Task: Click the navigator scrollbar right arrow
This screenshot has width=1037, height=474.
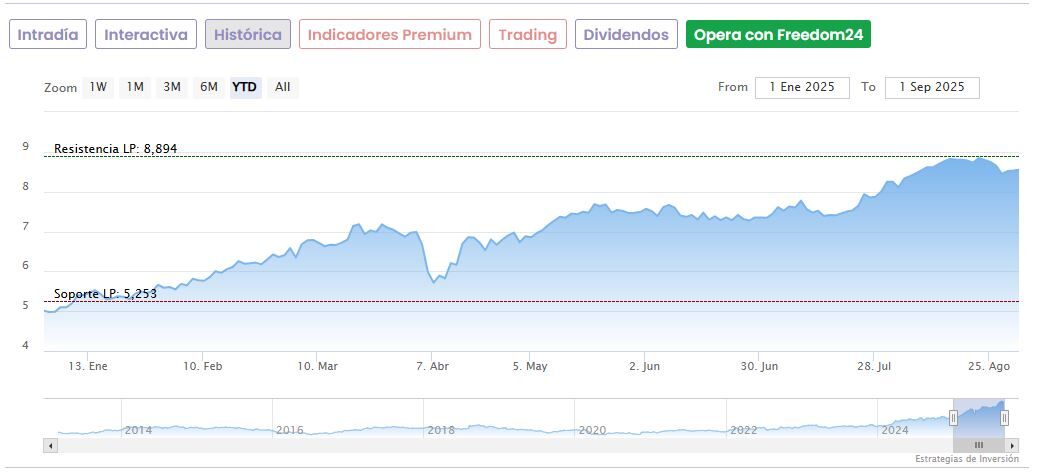Action: click(x=1012, y=445)
